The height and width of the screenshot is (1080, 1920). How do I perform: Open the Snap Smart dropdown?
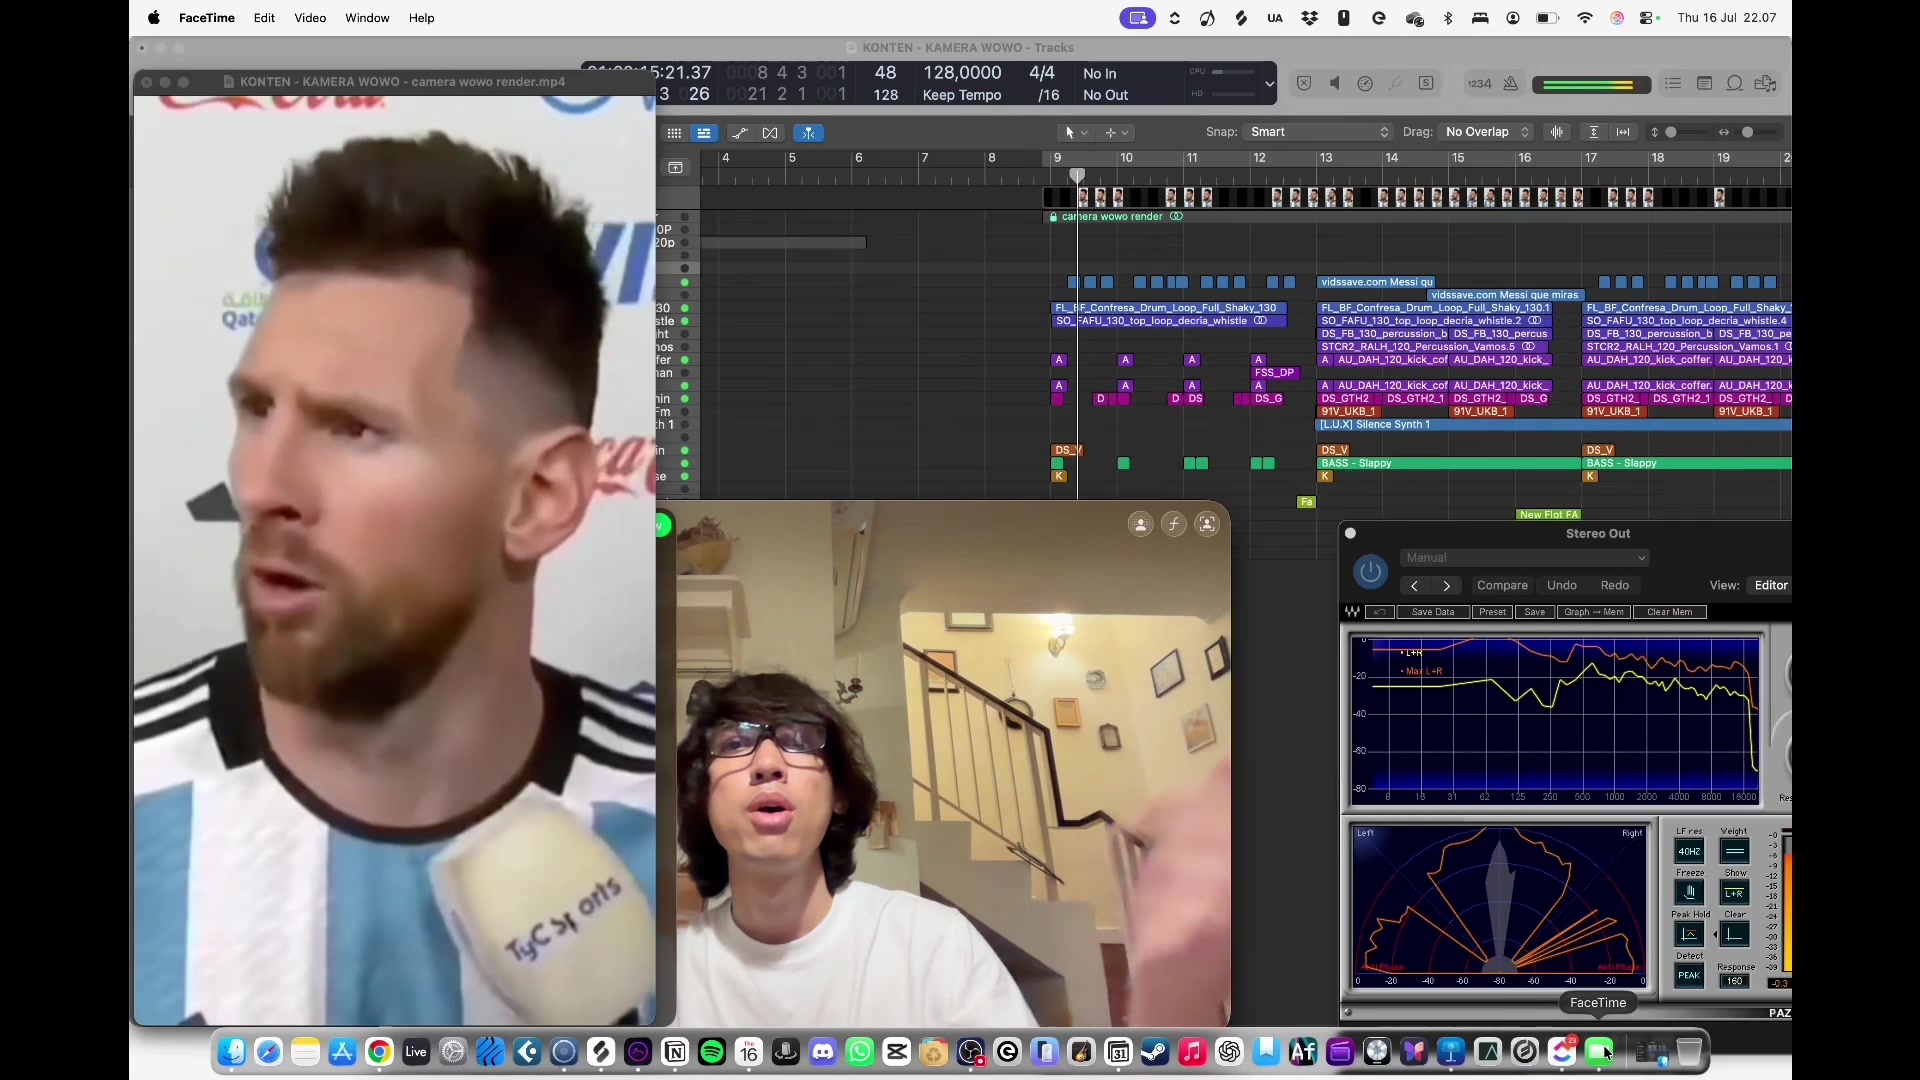pos(1319,132)
